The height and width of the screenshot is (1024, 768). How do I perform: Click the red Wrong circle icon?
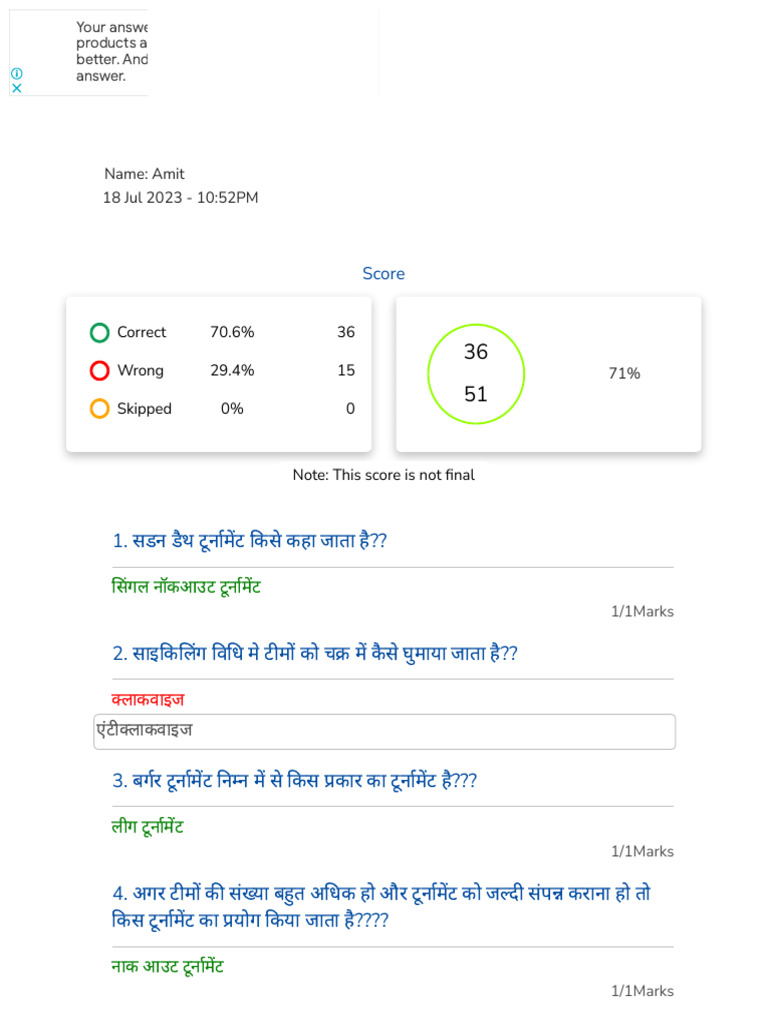click(99, 370)
